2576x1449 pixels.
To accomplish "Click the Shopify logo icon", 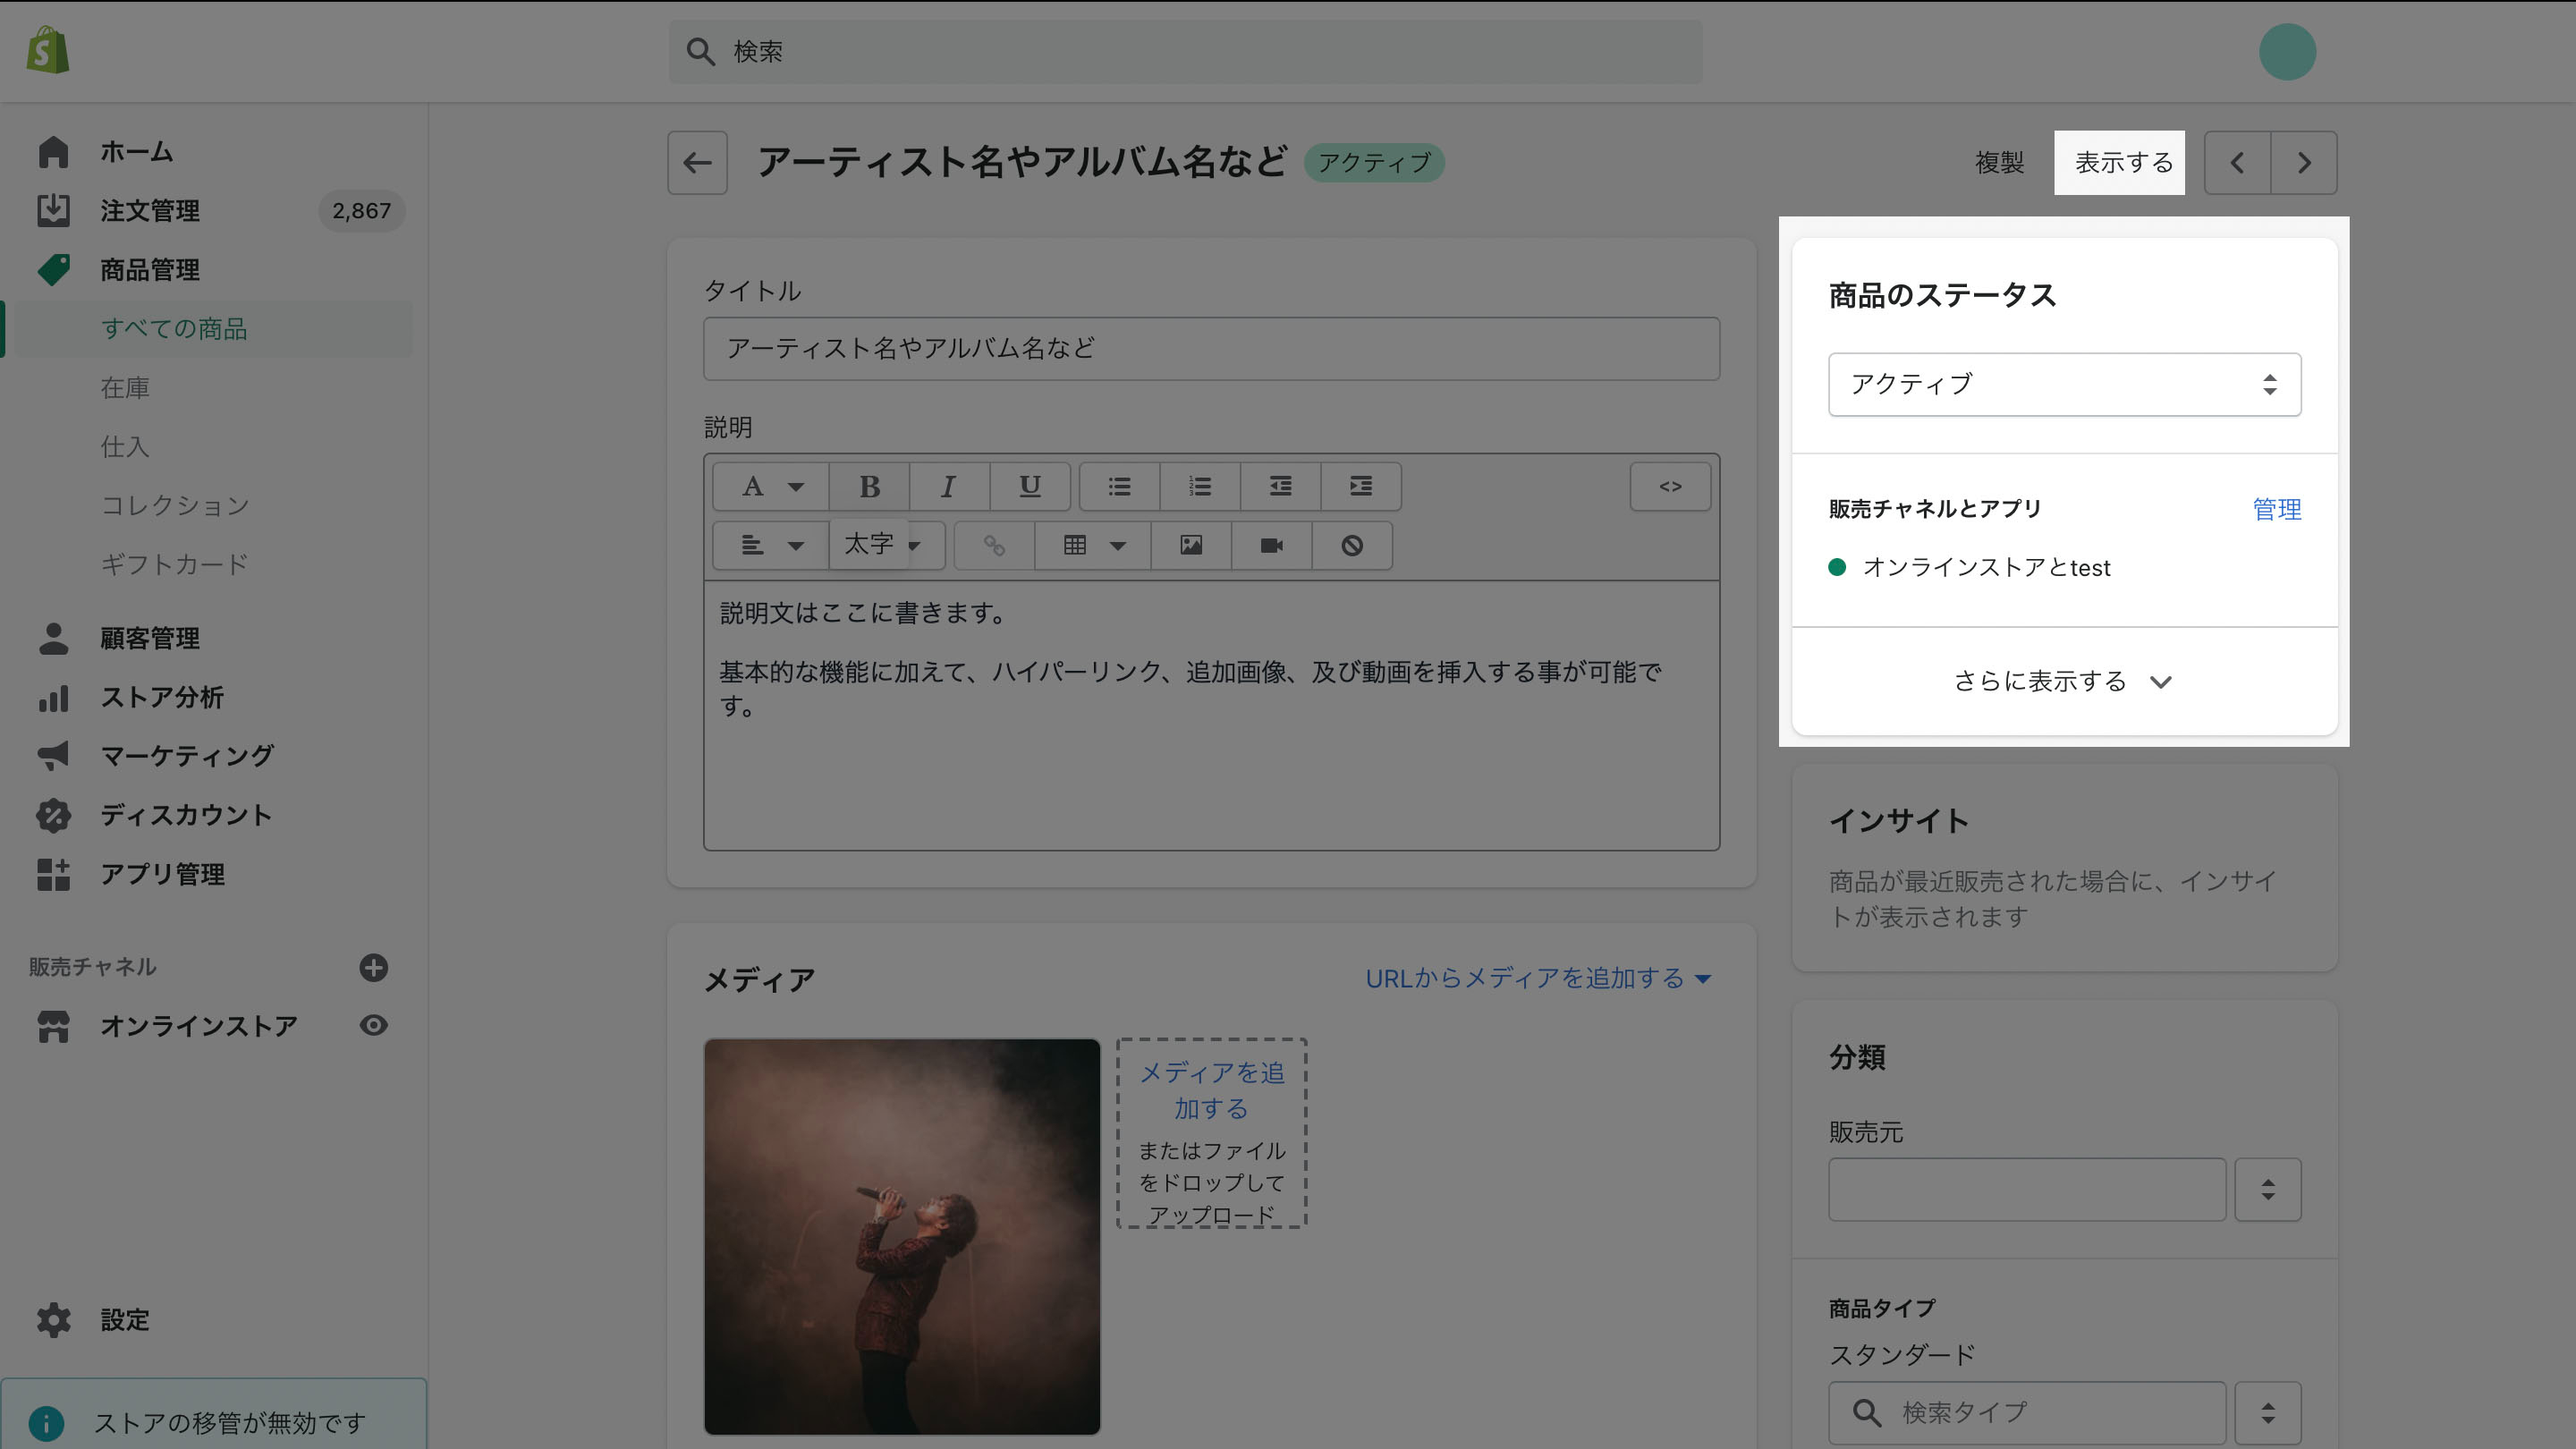I will 48,50.
